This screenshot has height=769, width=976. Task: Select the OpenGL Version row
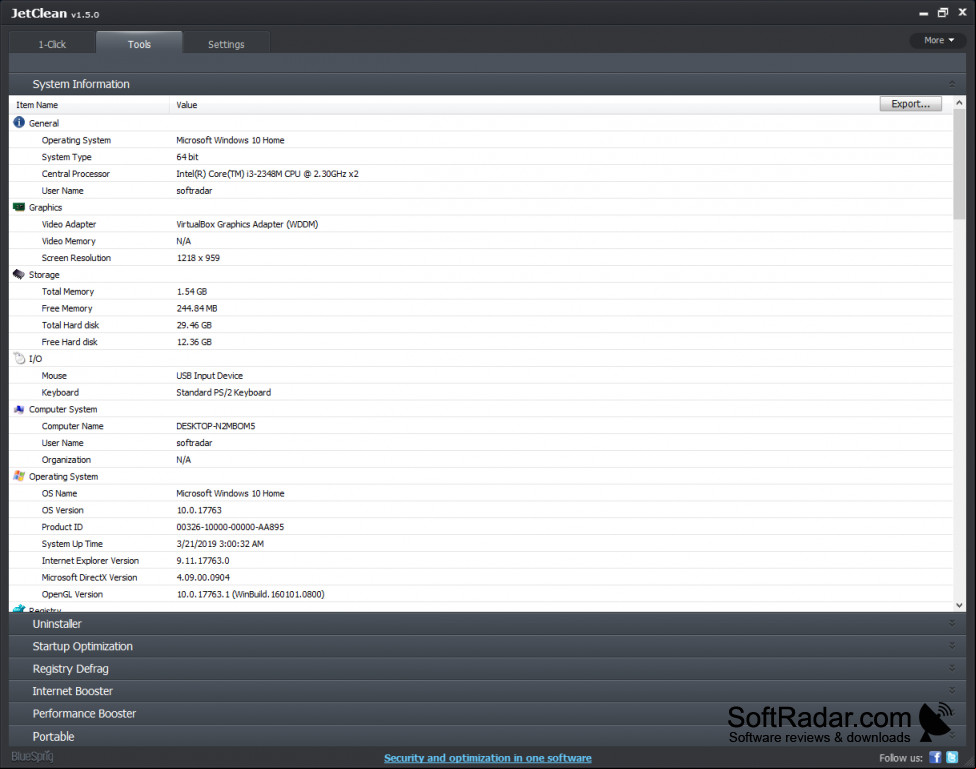(x=481, y=594)
